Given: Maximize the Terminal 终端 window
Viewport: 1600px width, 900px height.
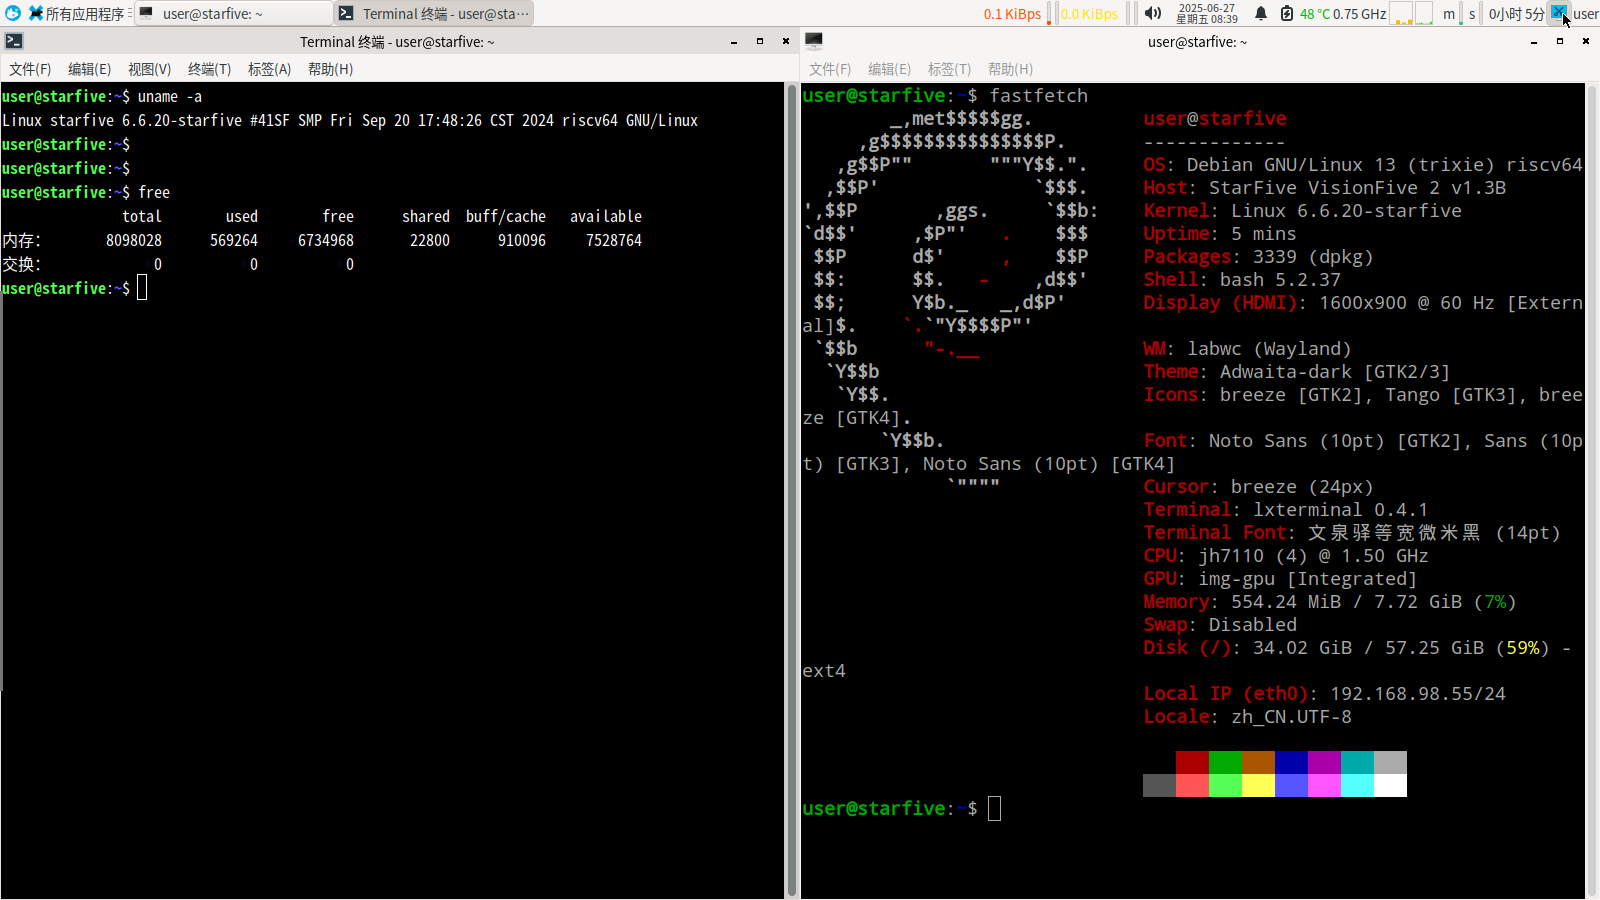Looking at the screenshot, I should 760,42.
